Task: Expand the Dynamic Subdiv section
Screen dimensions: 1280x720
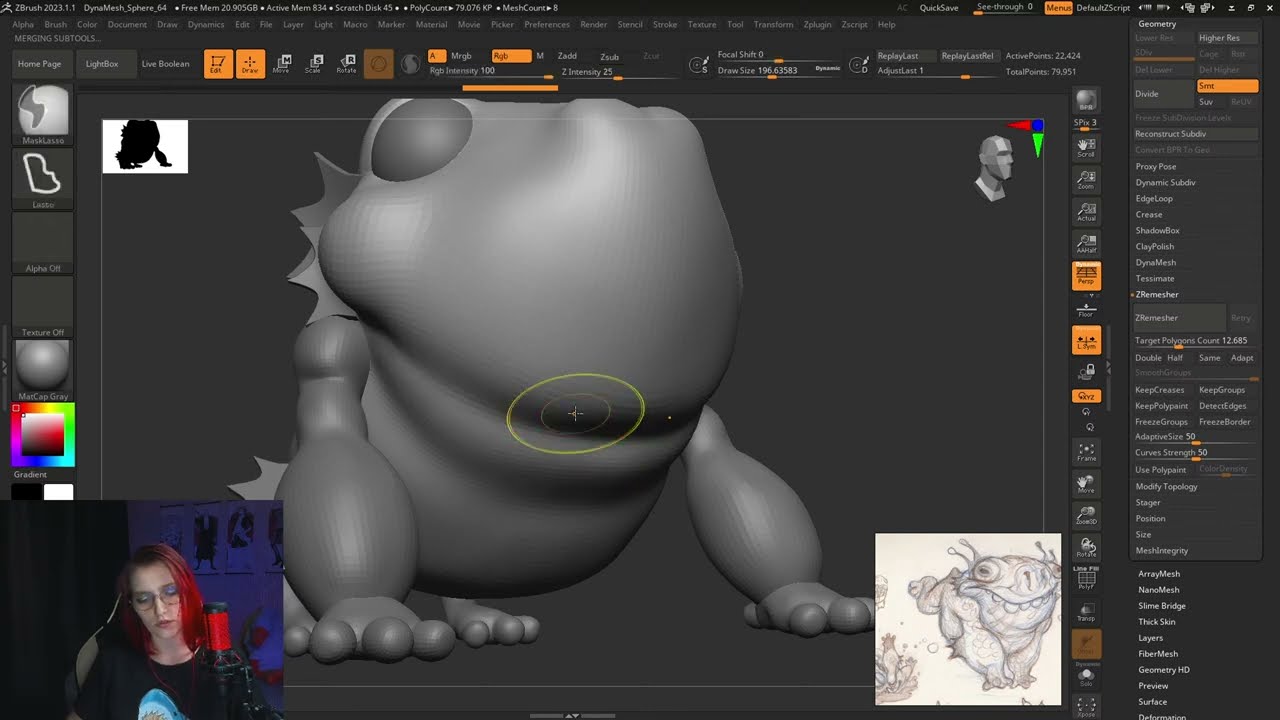Action: [1165, 183]
